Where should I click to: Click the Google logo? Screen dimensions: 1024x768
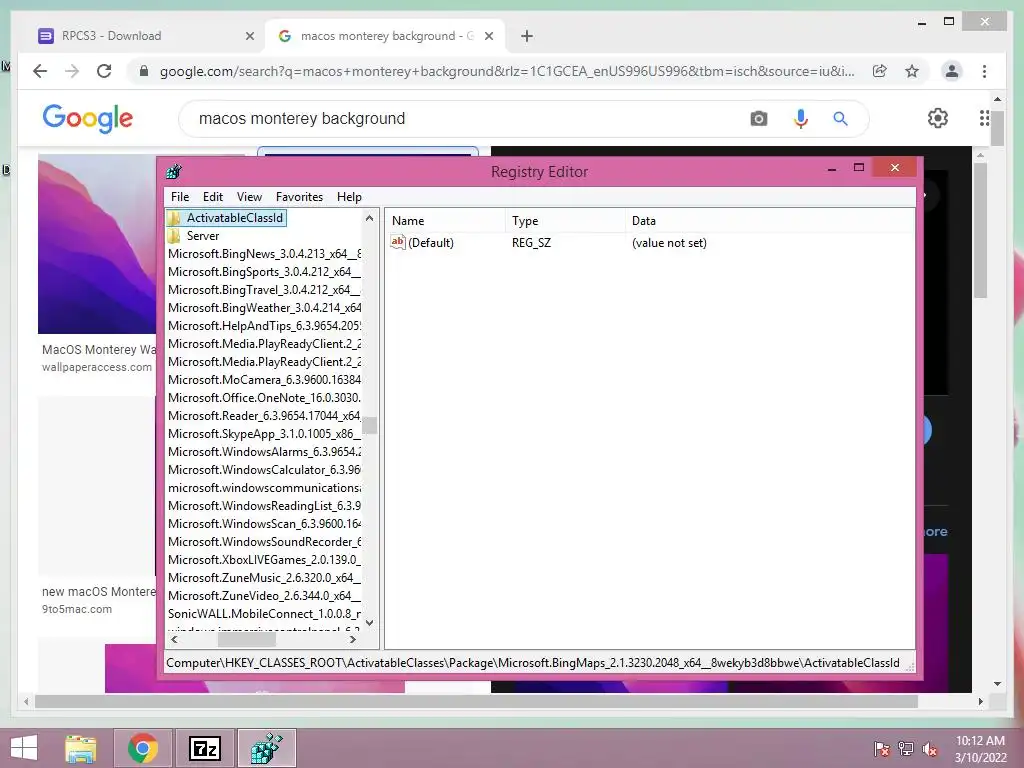88,118
